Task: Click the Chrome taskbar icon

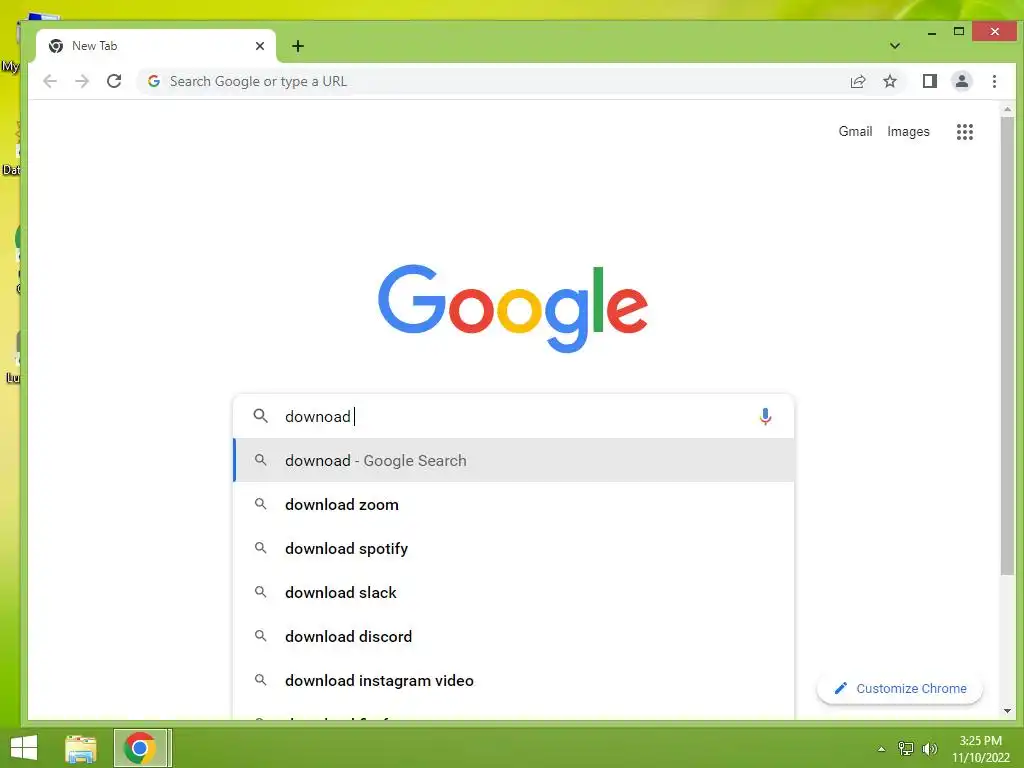Action: [140, 748]
